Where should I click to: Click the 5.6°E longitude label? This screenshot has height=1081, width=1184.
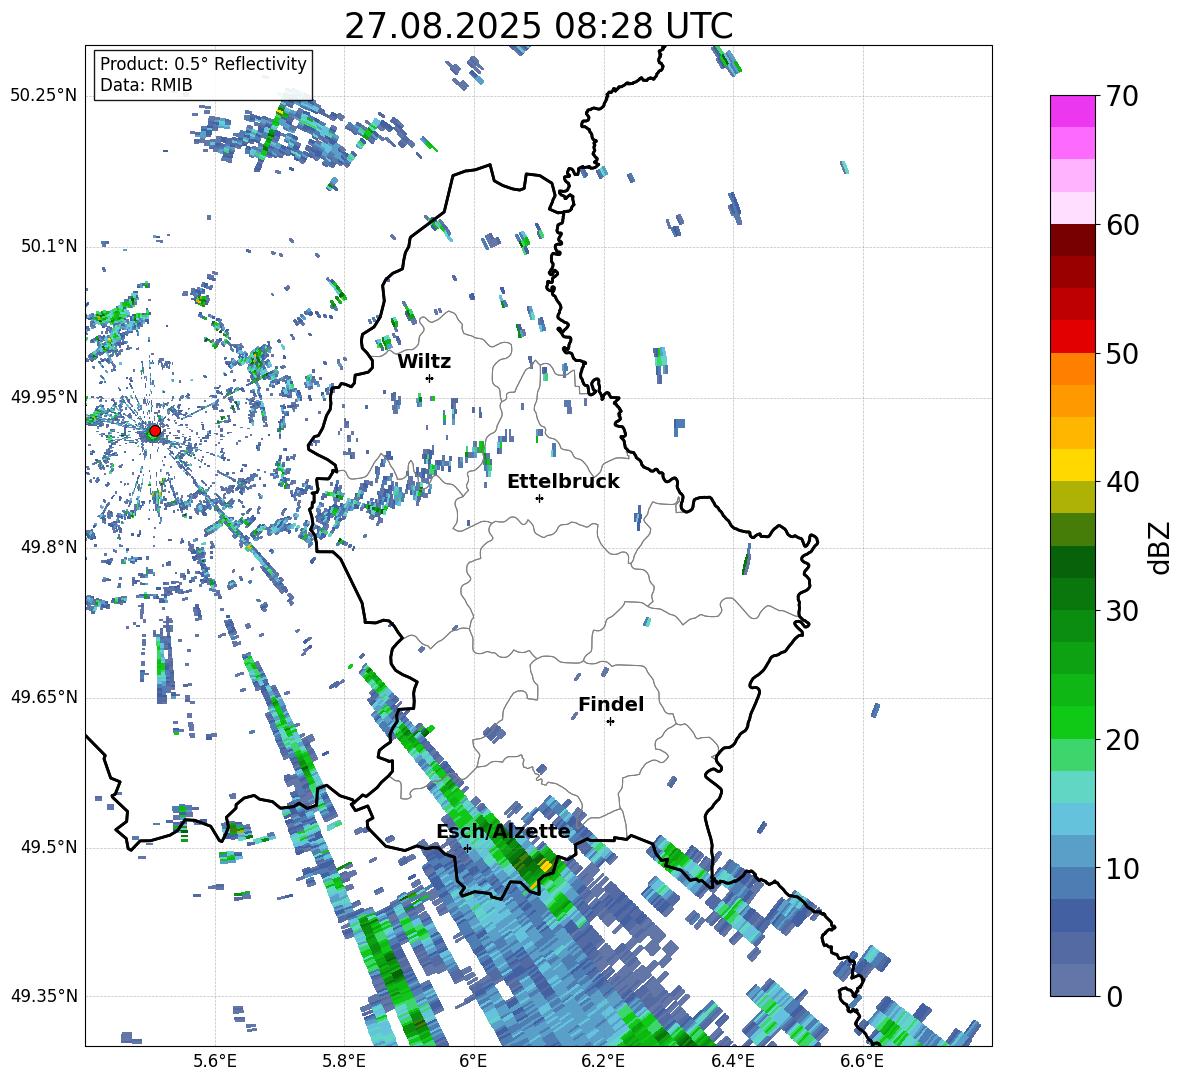215,1062
